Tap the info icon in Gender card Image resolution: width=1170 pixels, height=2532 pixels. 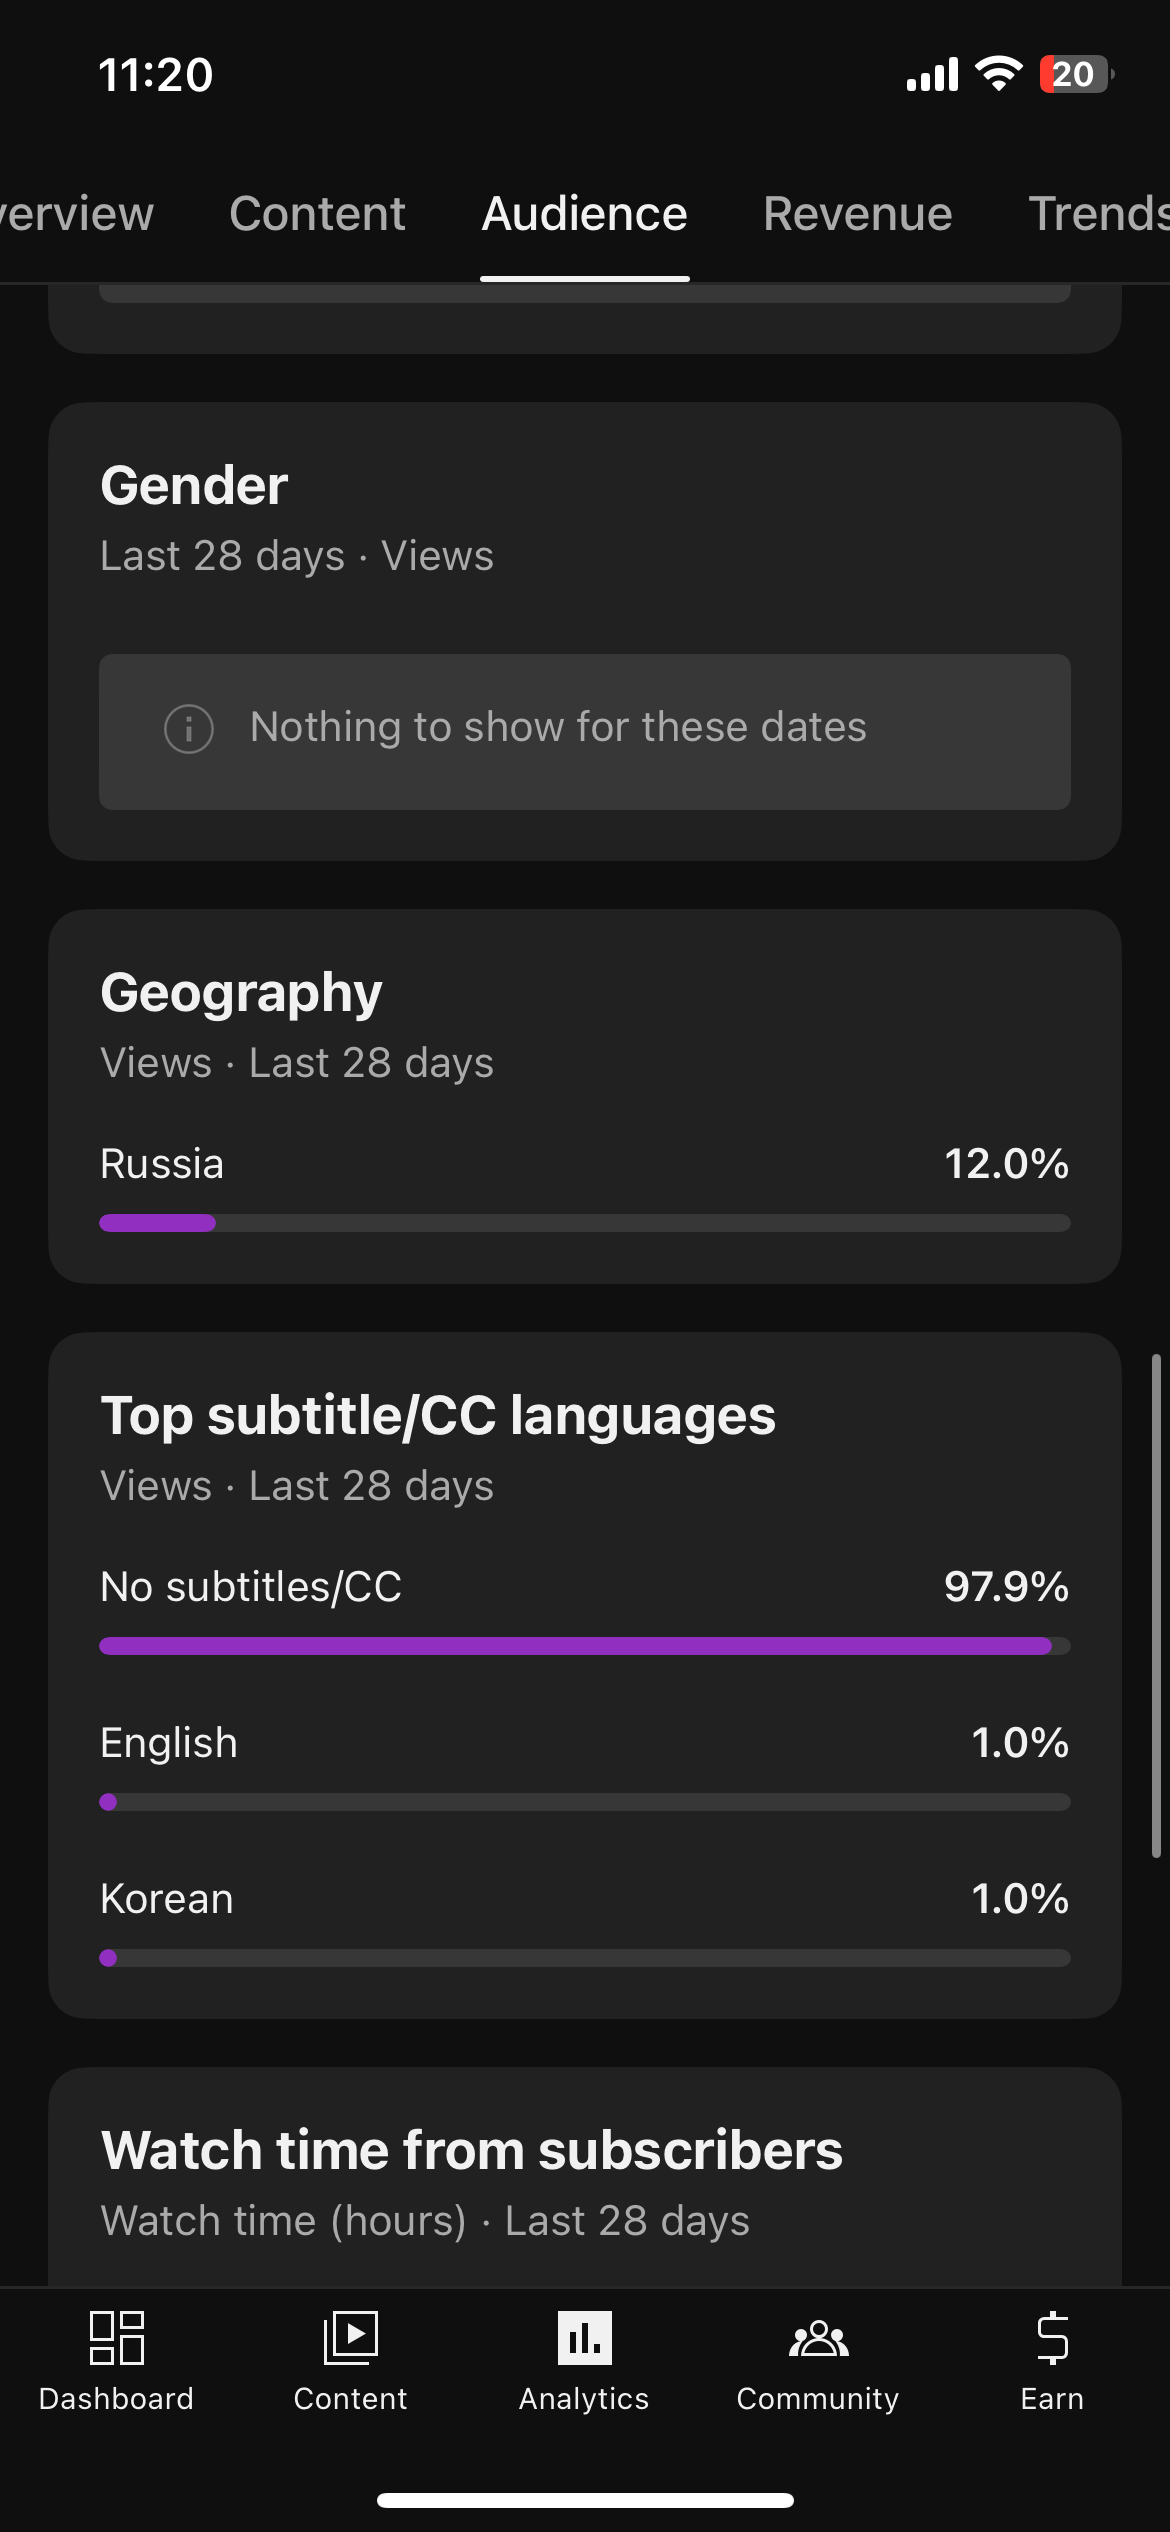coord(189,729)
